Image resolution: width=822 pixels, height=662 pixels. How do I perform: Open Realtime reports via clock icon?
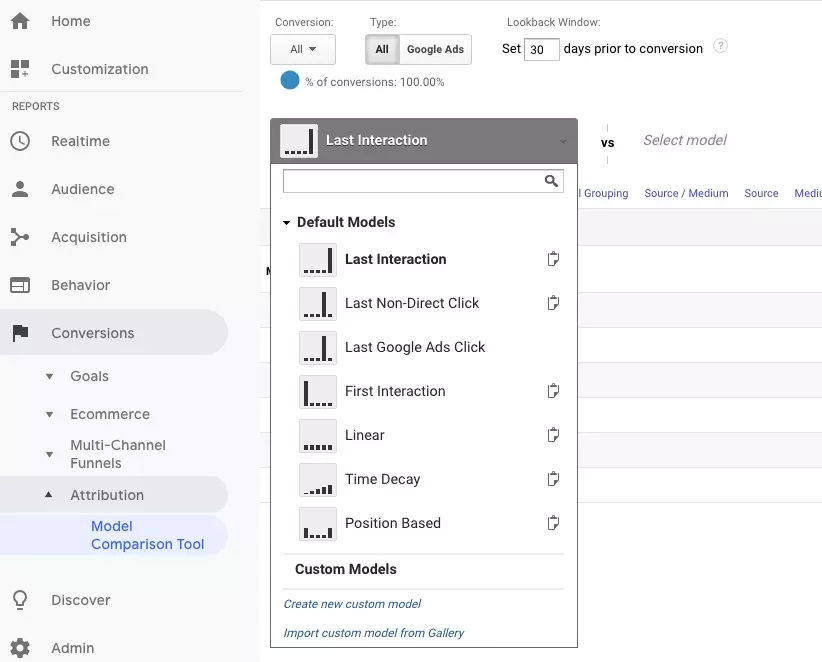pyautogui.click(x=20, y=141)
